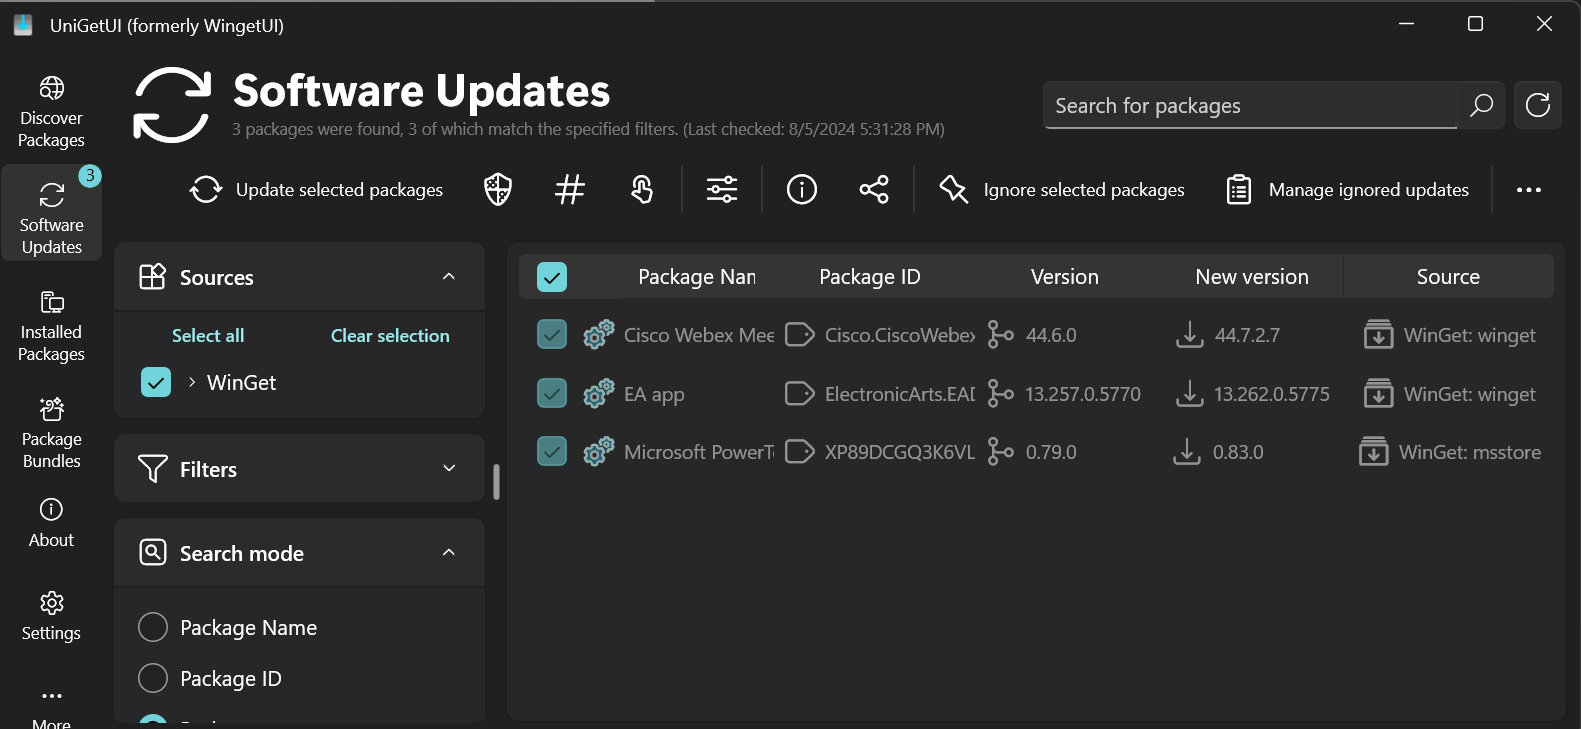Image resolution: width=1581 pixels, height=729 pixels.
Task: Click the version branch icon beside 44.6.0
Action: [1000, 334]
